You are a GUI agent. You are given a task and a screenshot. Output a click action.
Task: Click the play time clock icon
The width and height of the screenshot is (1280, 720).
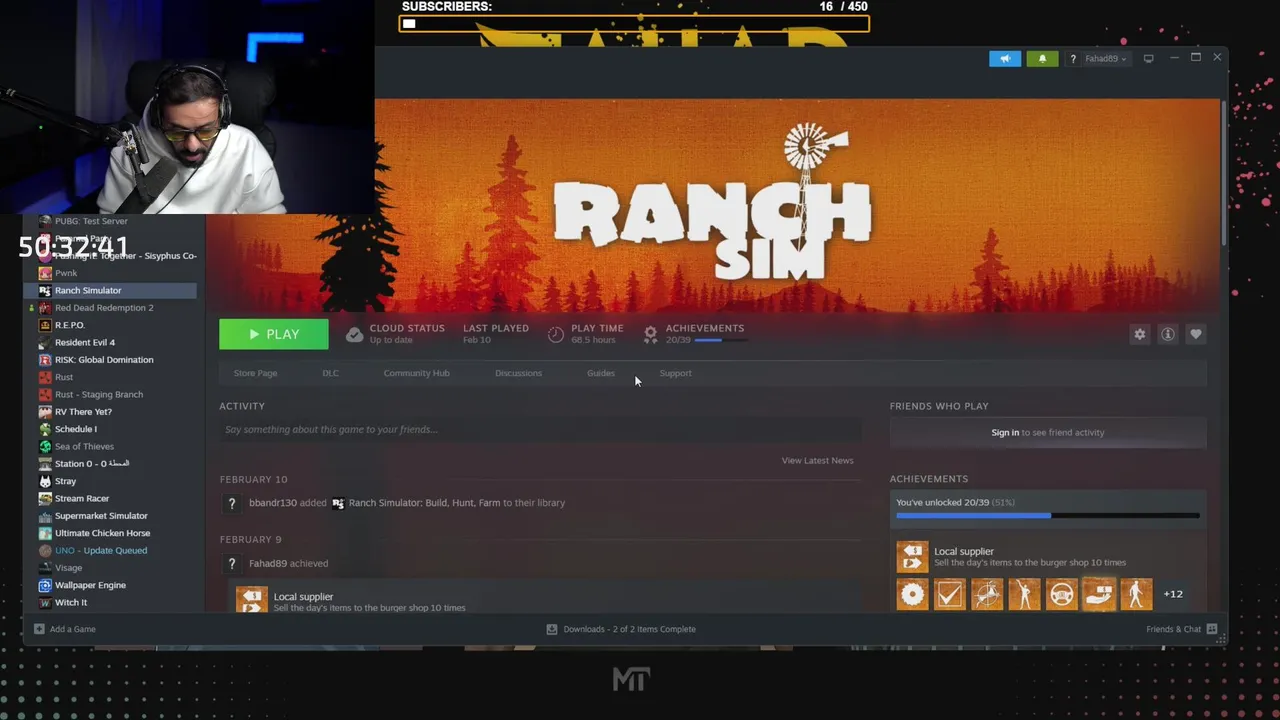(x=556, y=335)
